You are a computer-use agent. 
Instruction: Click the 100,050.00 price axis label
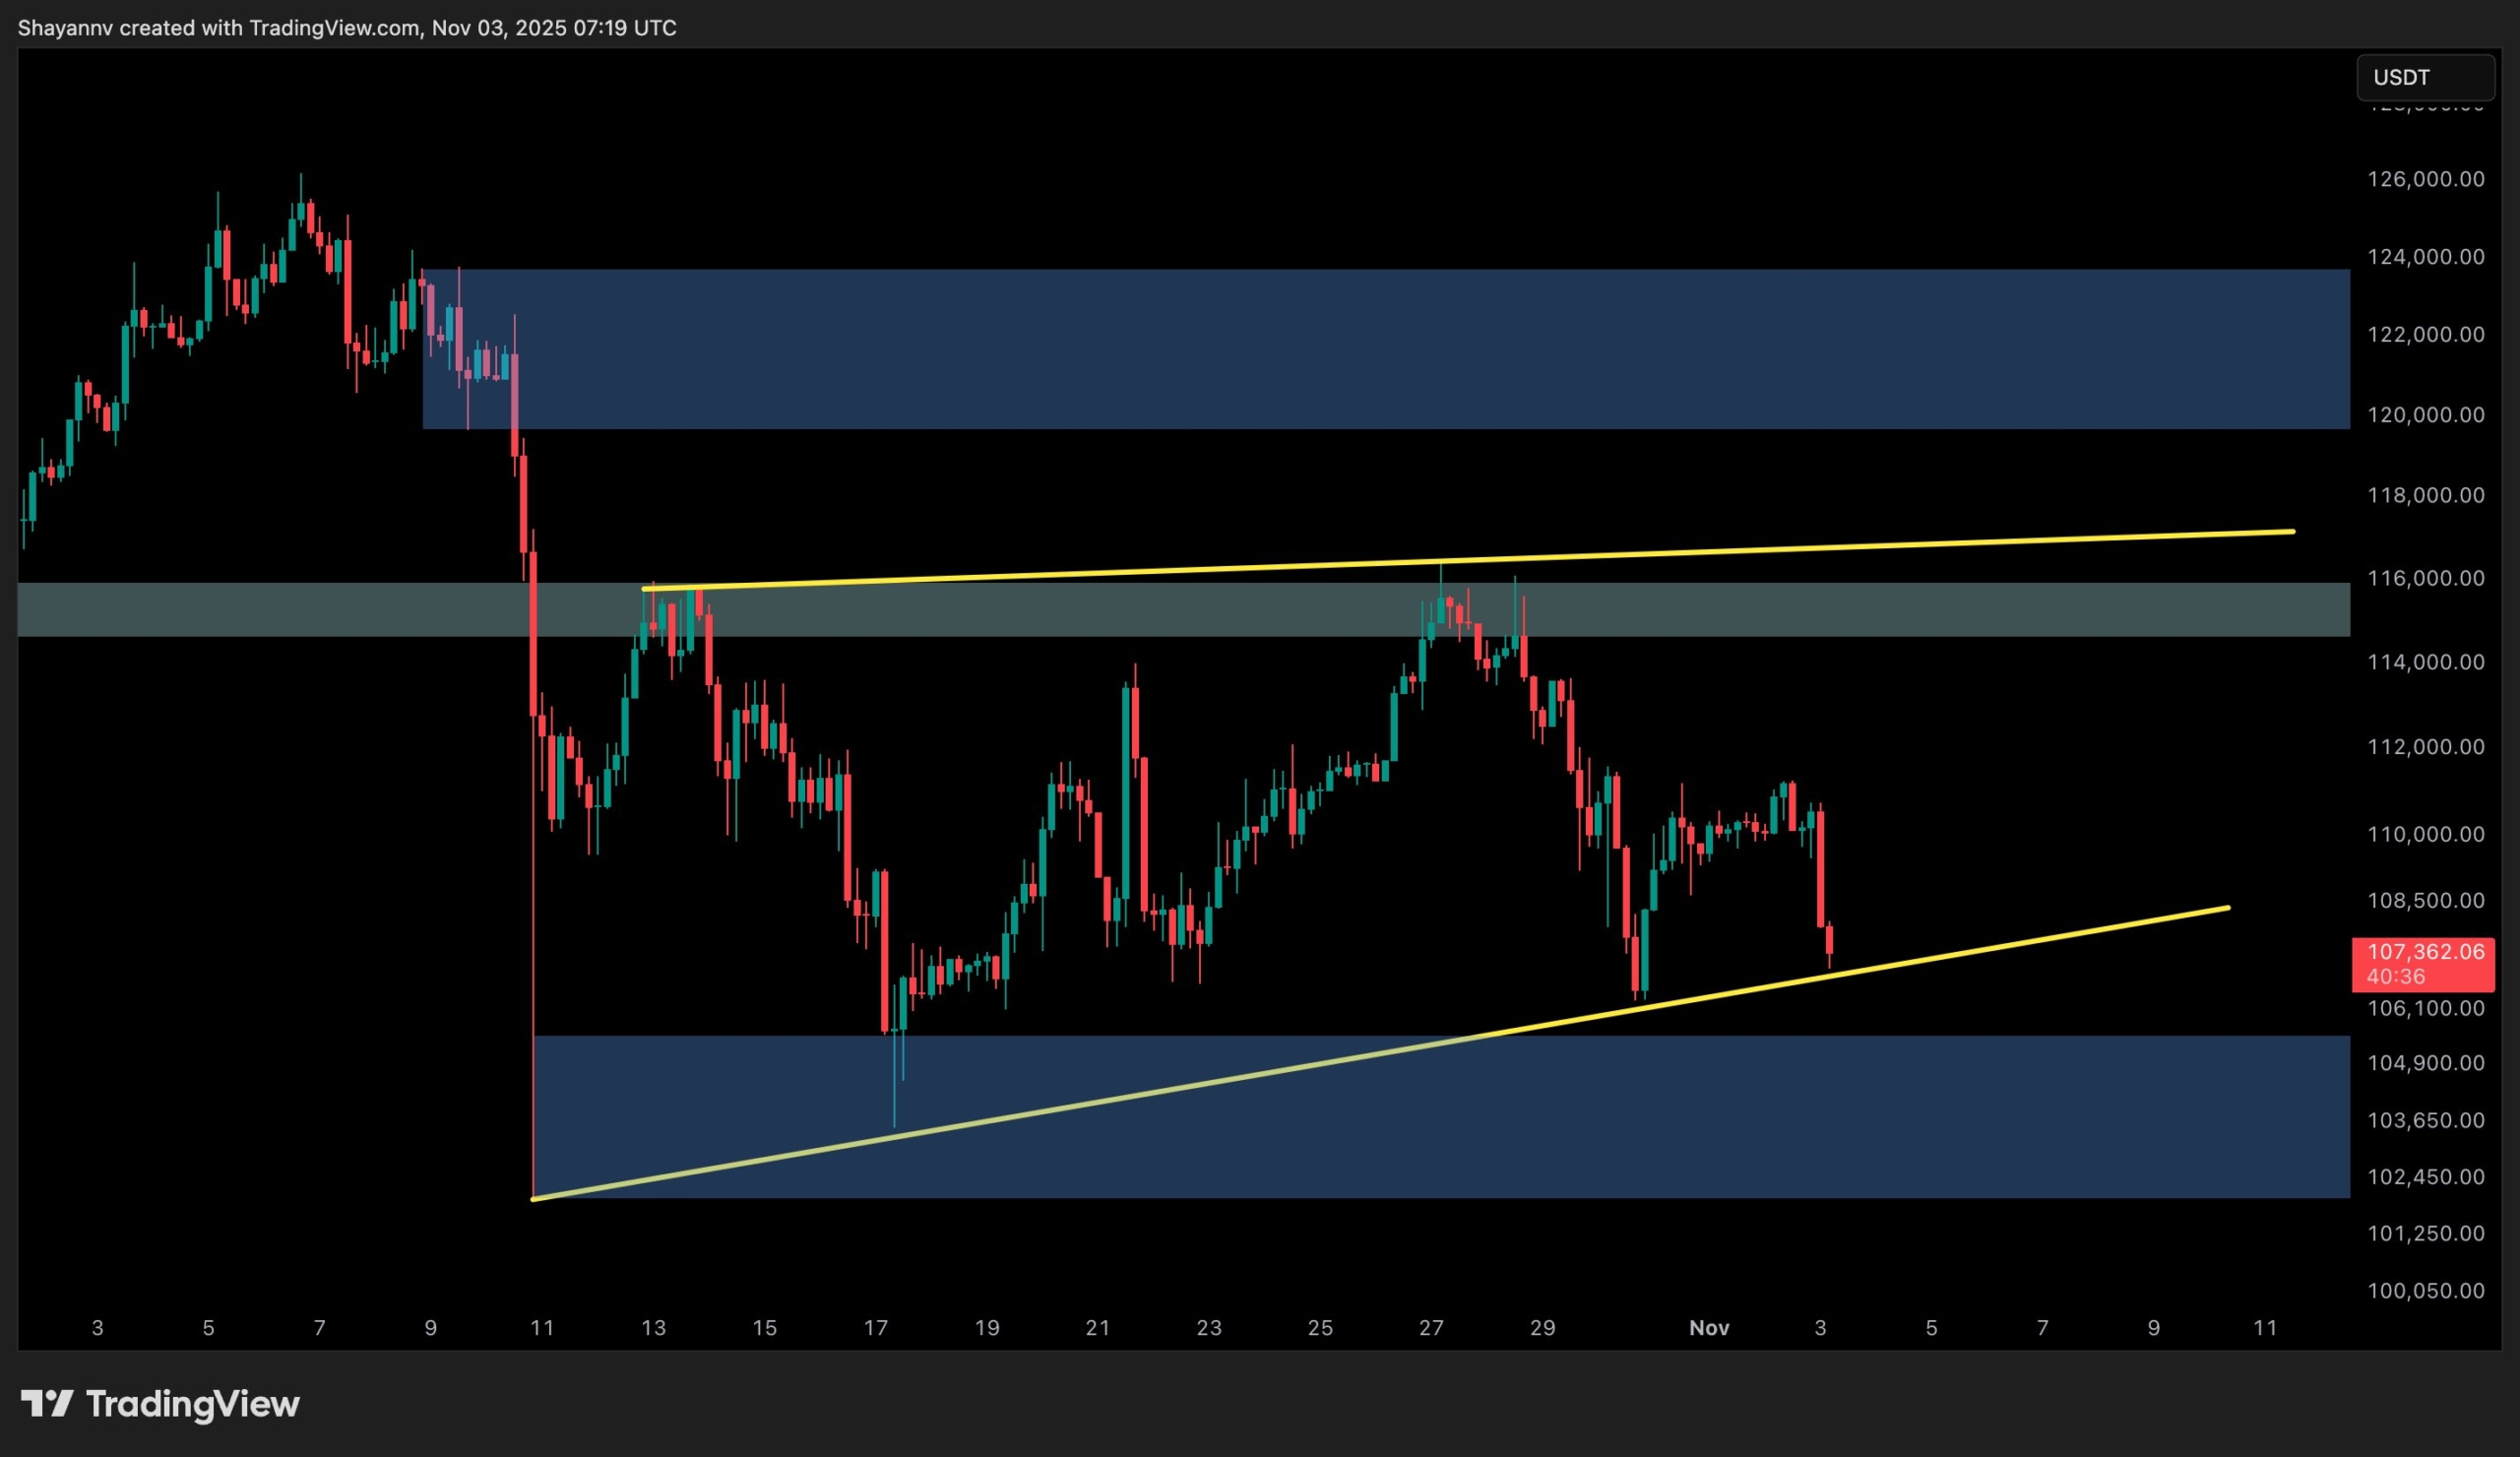(2425, 1290)
